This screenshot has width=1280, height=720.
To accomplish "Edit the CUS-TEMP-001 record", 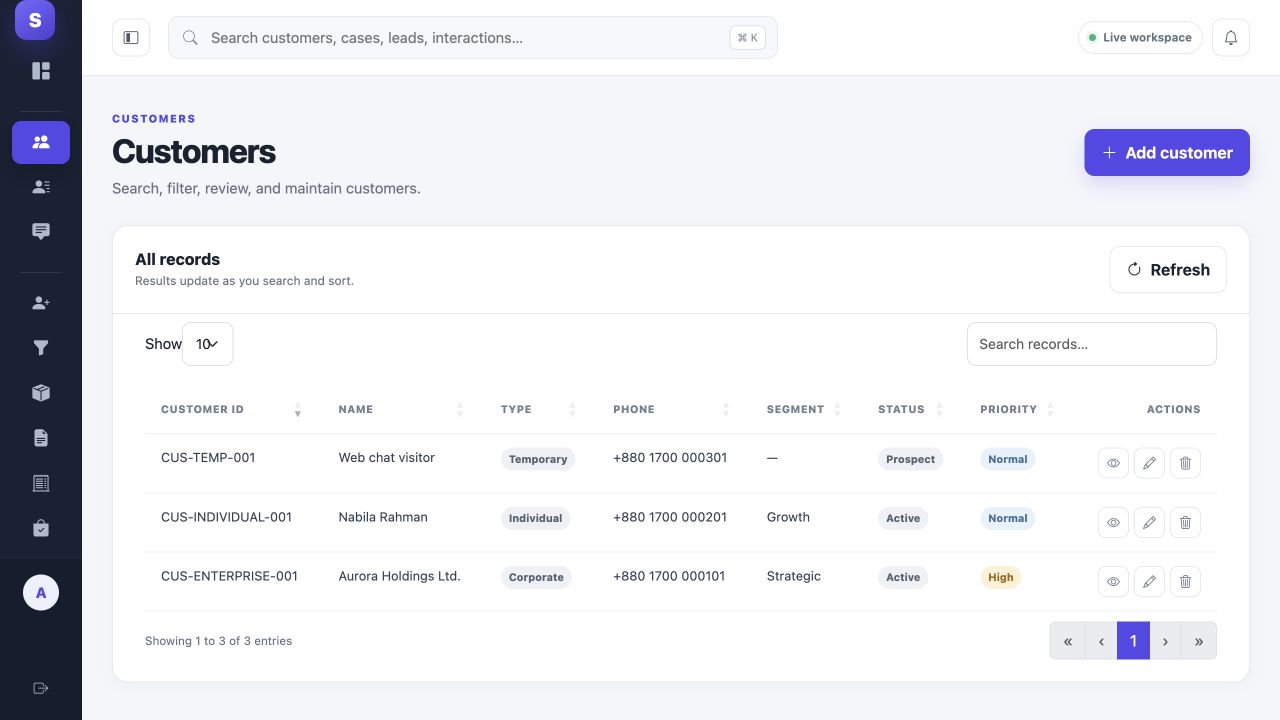I will click(x=1149, y=463).
